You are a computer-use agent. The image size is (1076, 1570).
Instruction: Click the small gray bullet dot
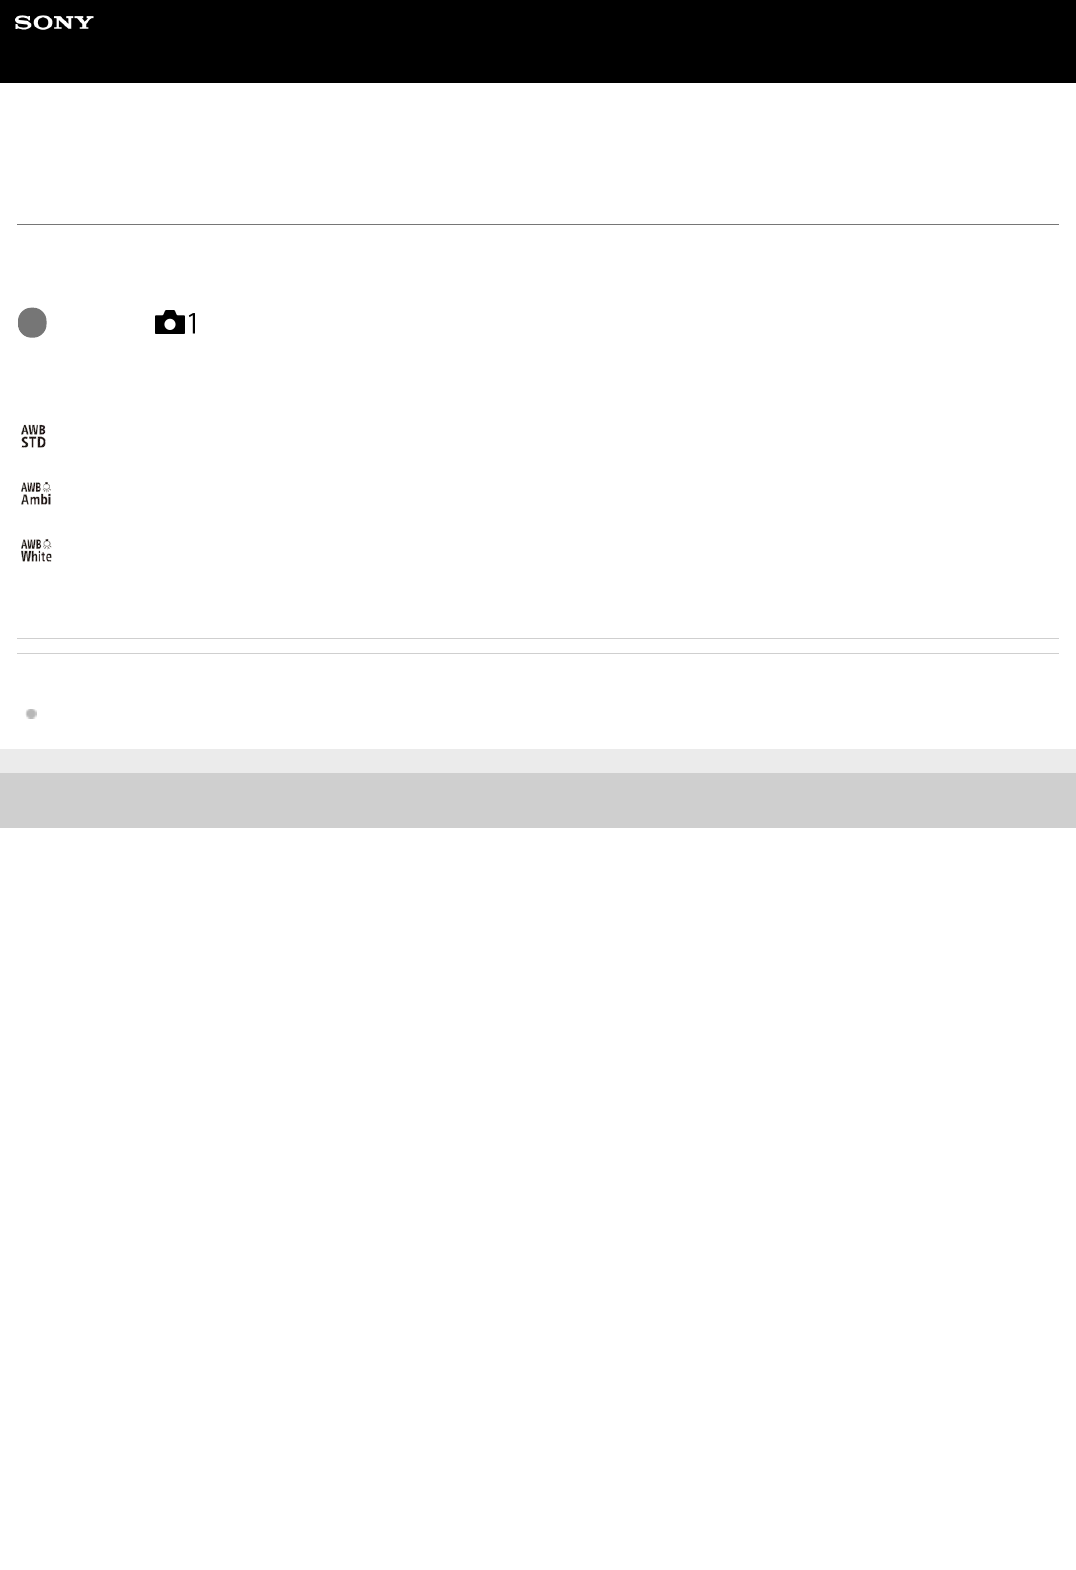point(31,714)
